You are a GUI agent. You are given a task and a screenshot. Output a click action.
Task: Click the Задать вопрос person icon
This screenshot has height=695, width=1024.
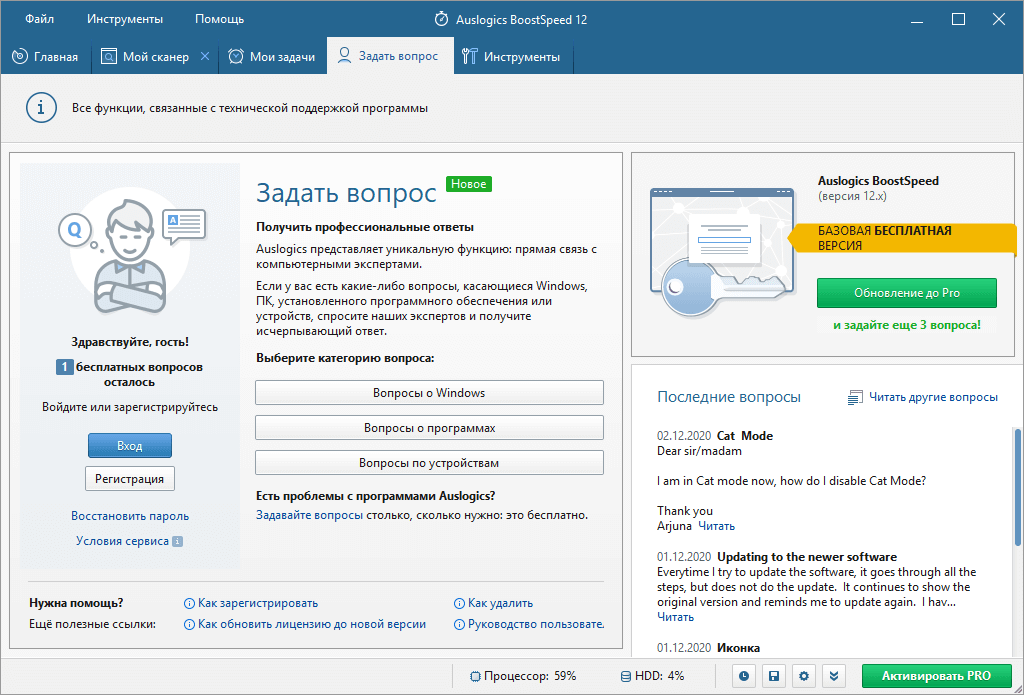pos(344,56)
